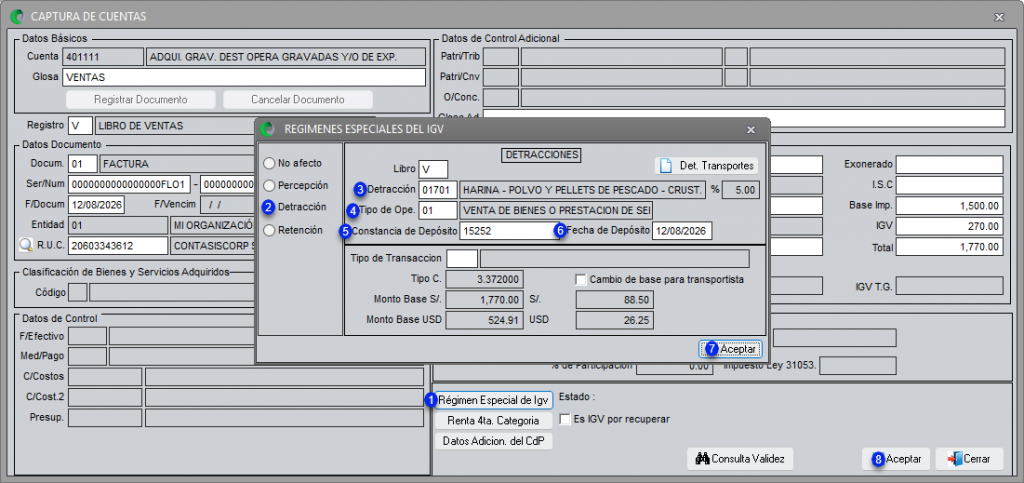This screenshot has width=1024, height=483.
Task: Click the ADQUI. GRAV. DEST OPERA account description
Action: pyautogui.click(x=285, y=57)
